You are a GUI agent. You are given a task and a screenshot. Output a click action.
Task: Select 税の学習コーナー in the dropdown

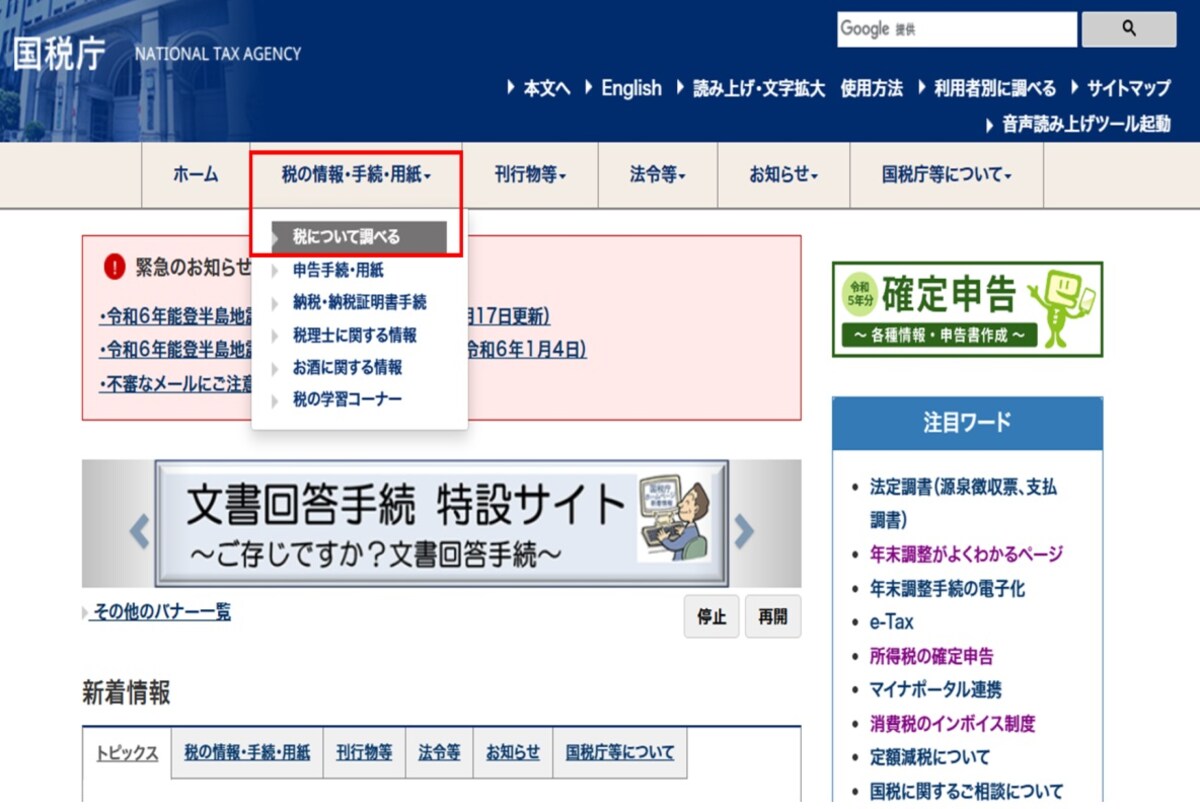[347, 399]
